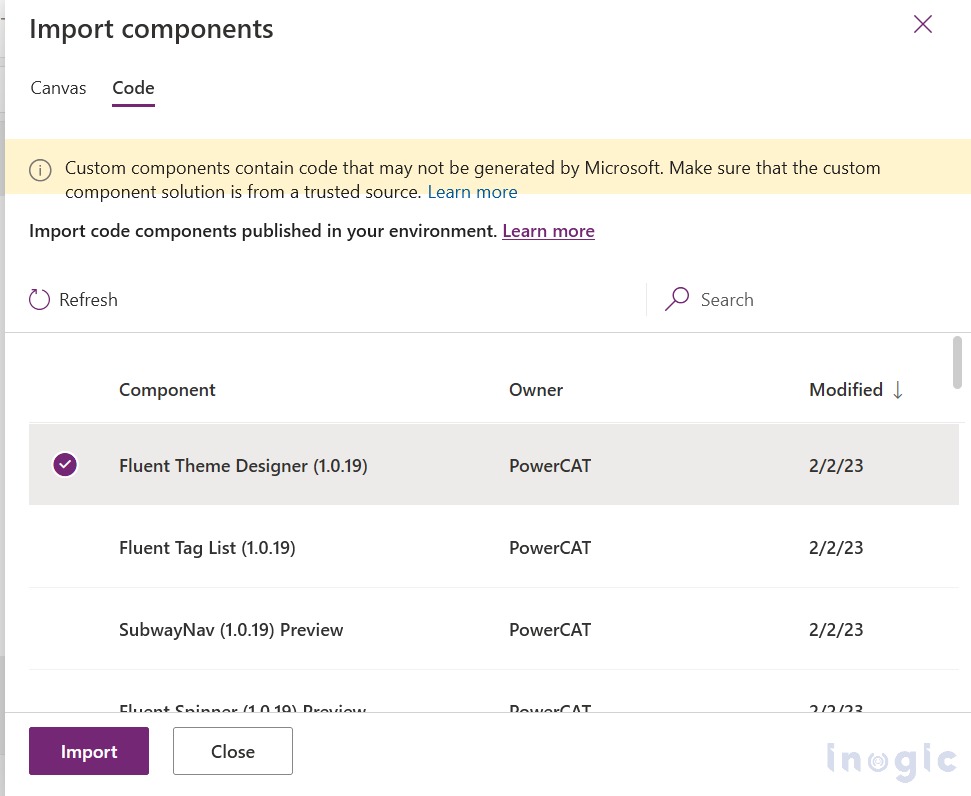
Task: Click the Refresh icon to reload components
Action: click(x=39, y=299)
